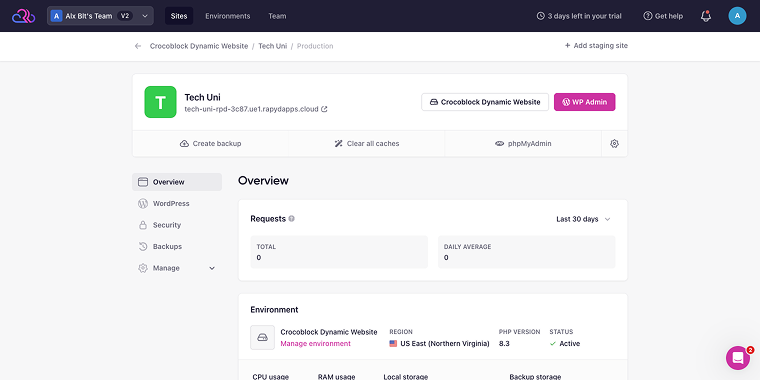The width and height of the screenshot is (760, 380).
Task: Open Crocoblock Dynamic Website breadcrumb link
Action: click(x=199, y=46)
